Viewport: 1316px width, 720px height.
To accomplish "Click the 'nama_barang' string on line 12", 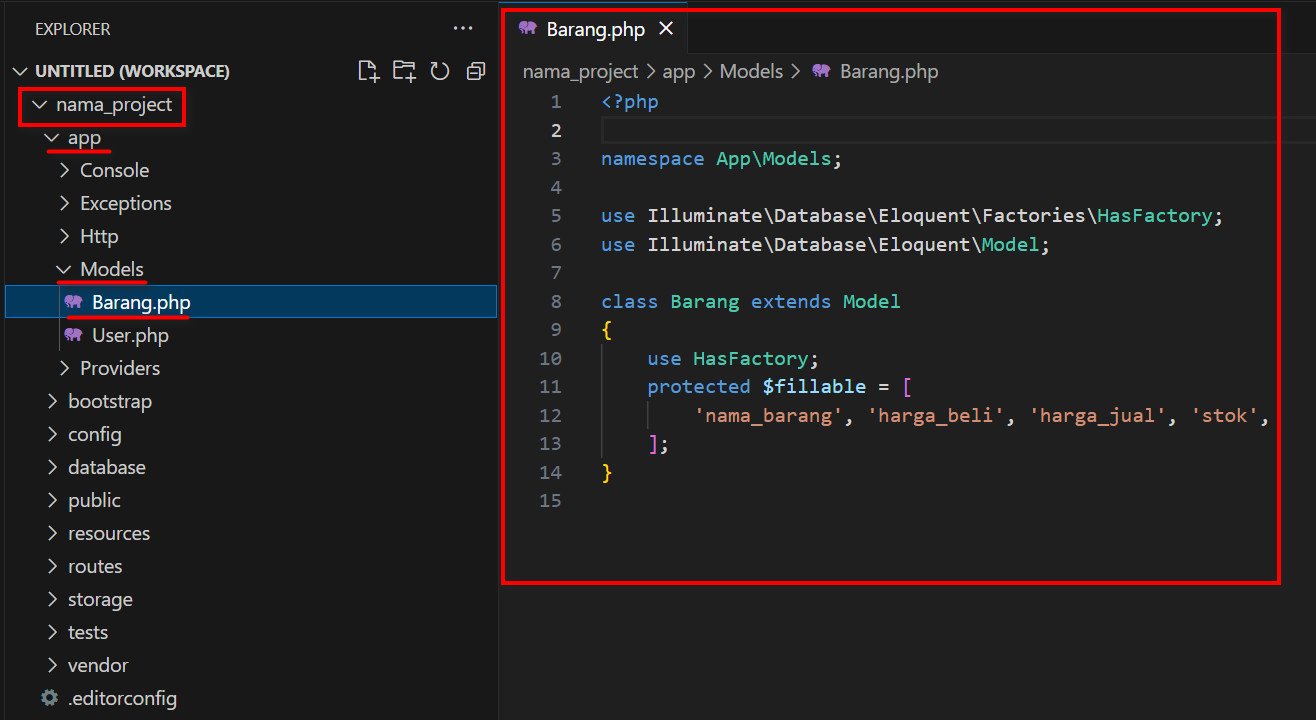I will [768, 415].
